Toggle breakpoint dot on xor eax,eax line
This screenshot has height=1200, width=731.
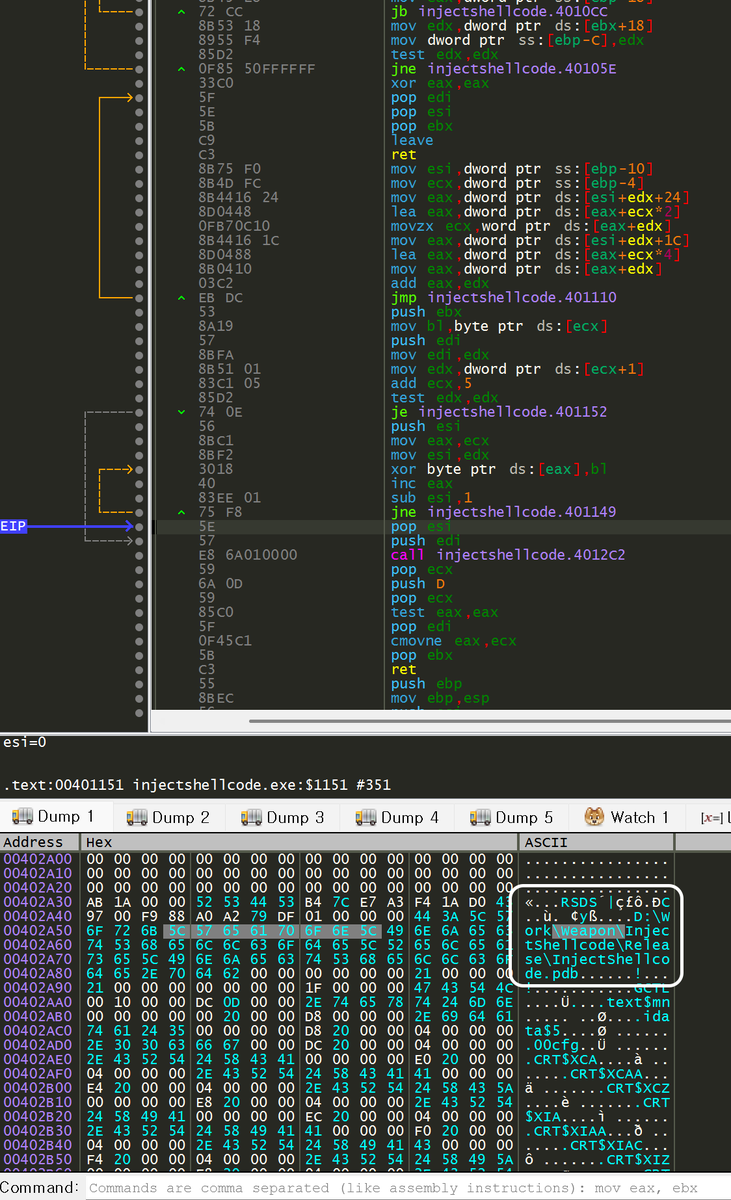point(141,83)
